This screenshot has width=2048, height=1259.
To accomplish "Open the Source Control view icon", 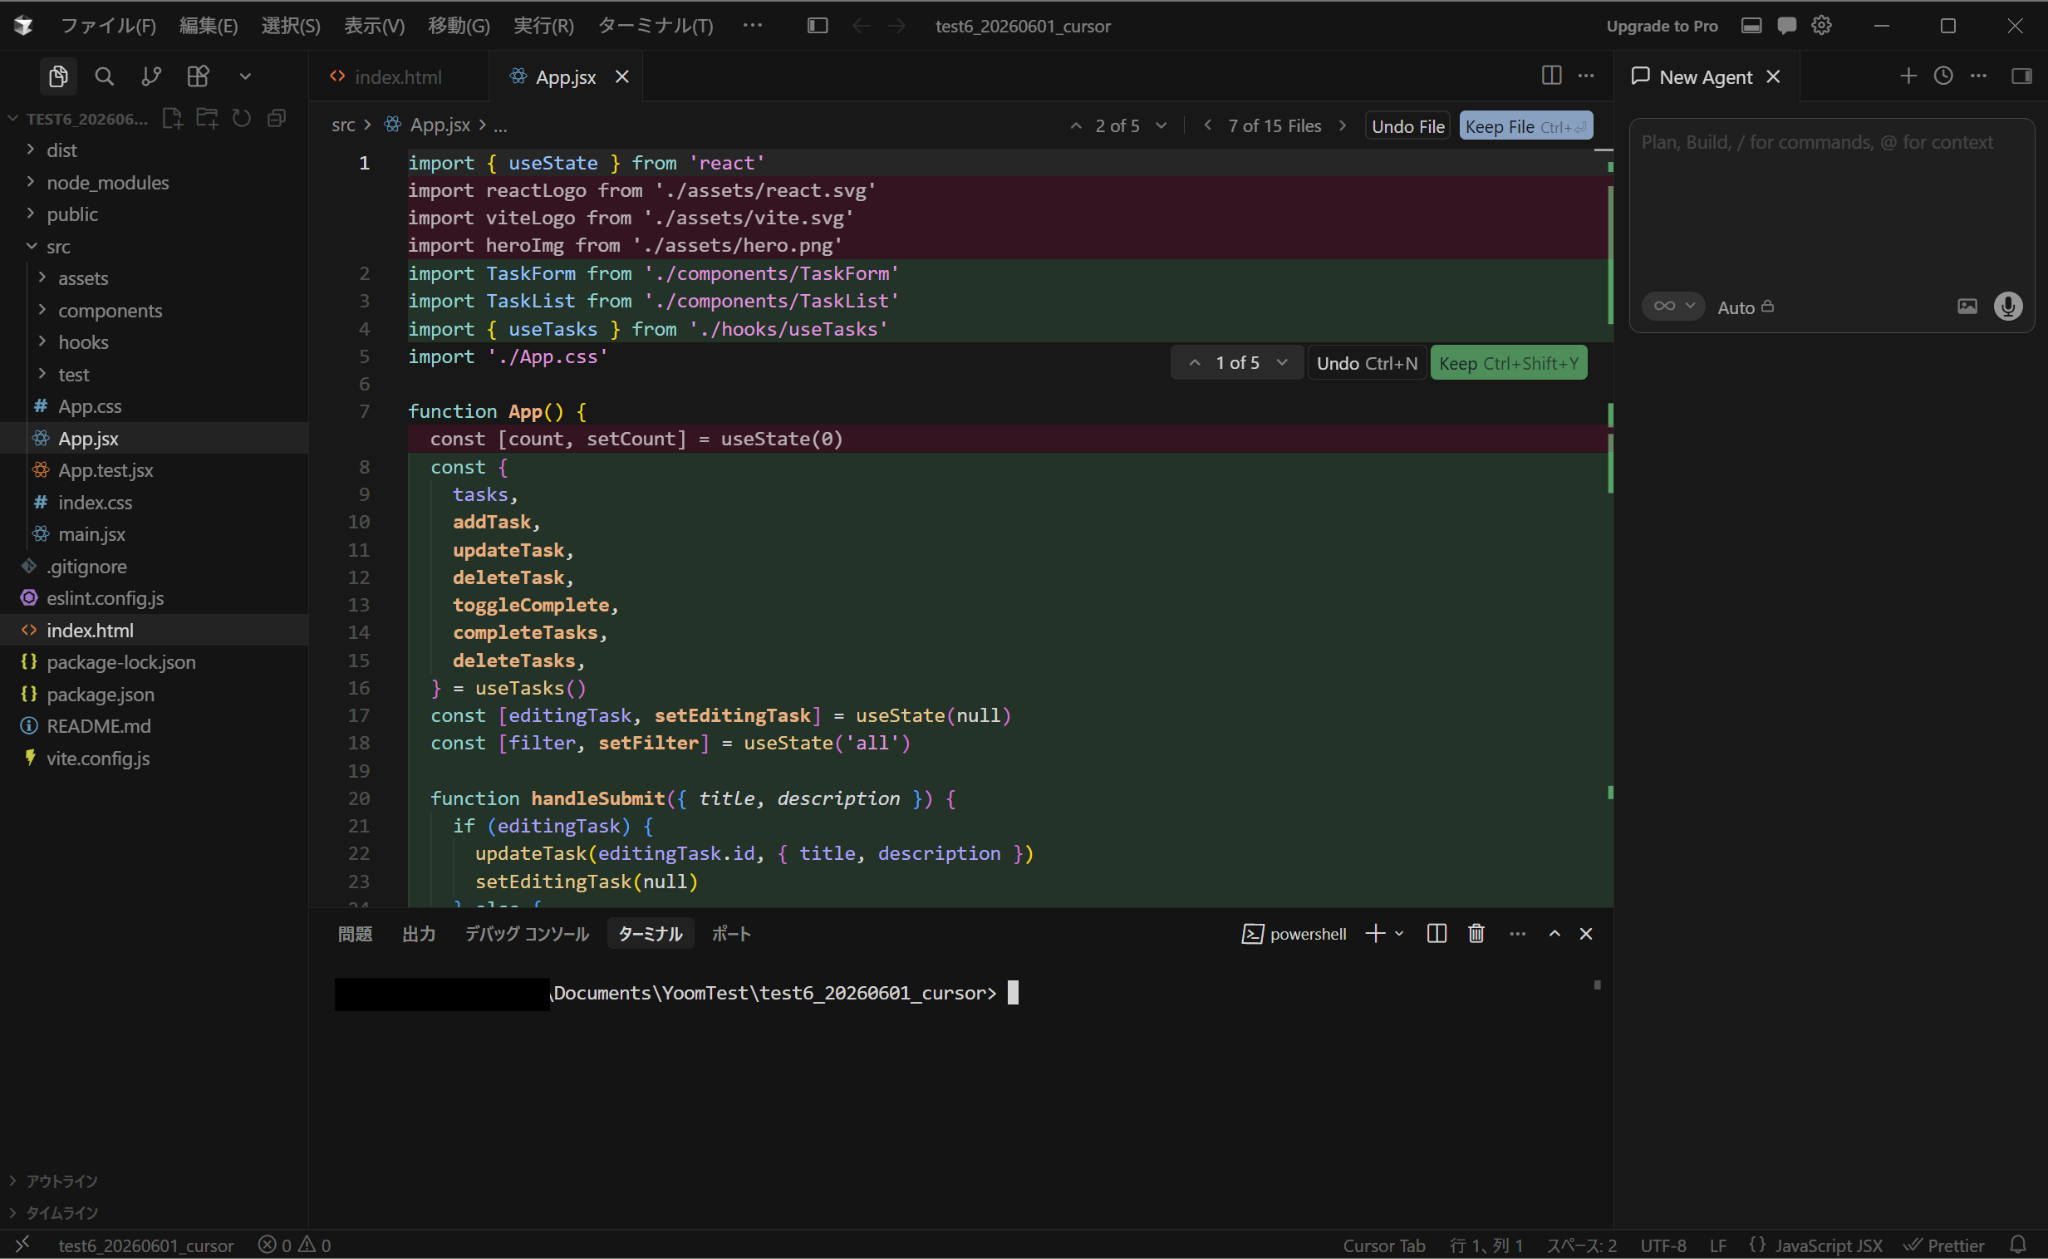I will pyautogui.click(x=151, y=76).
